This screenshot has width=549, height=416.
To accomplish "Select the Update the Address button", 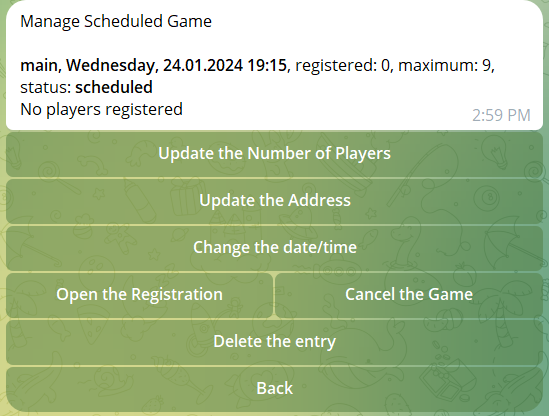I will (x=274, y=201).
